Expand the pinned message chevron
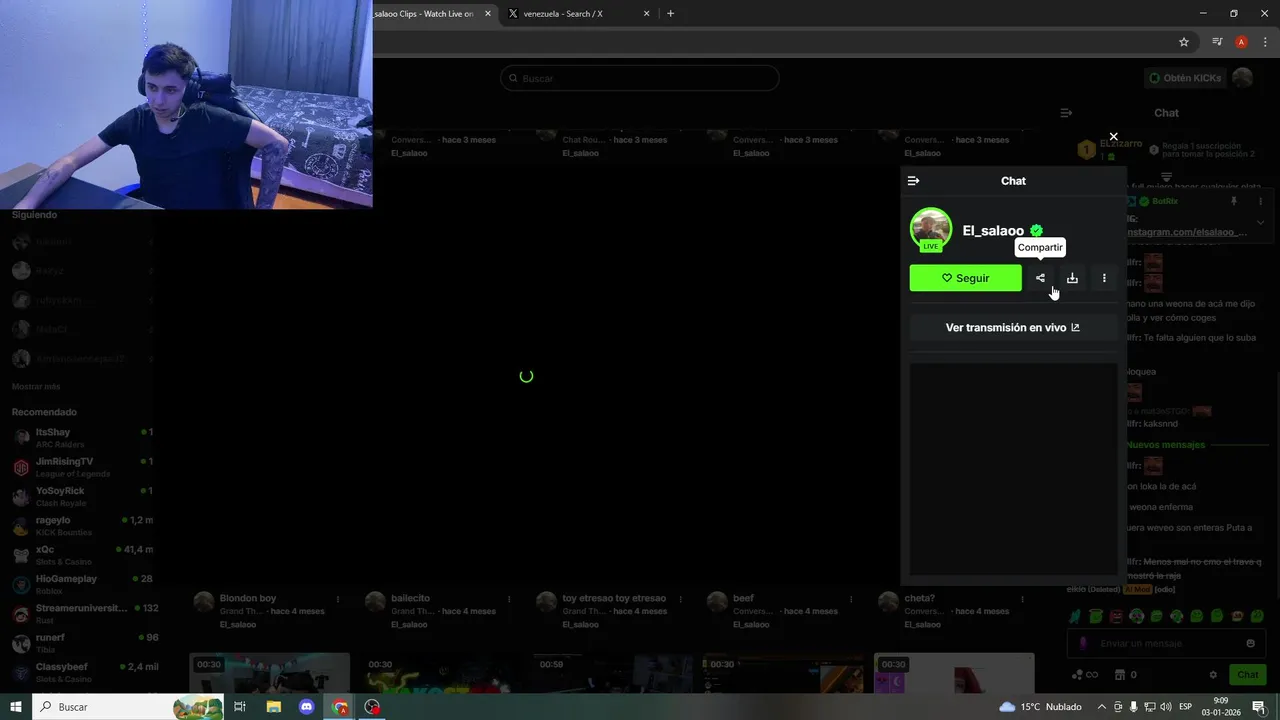This screenshot has height=720, width=1280. 1260,222
